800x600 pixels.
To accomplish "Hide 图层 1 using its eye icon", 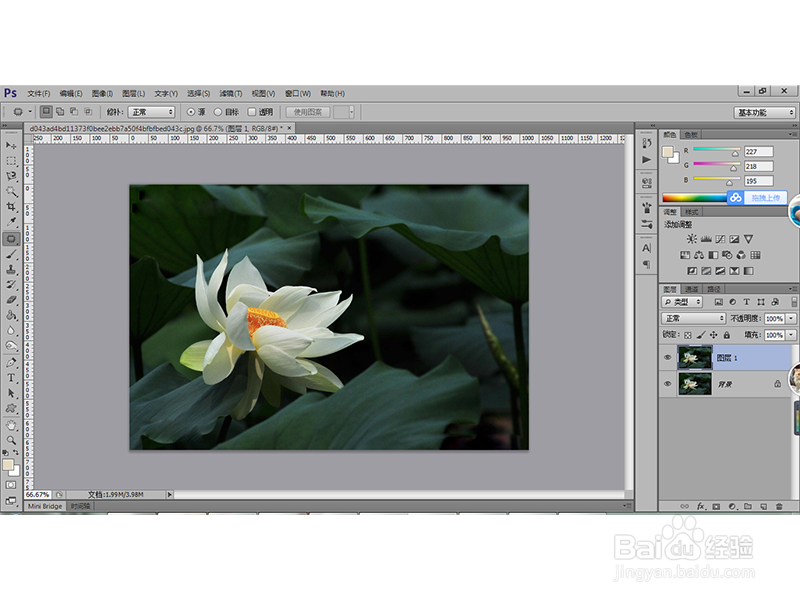I will click(x=667, y=358).
